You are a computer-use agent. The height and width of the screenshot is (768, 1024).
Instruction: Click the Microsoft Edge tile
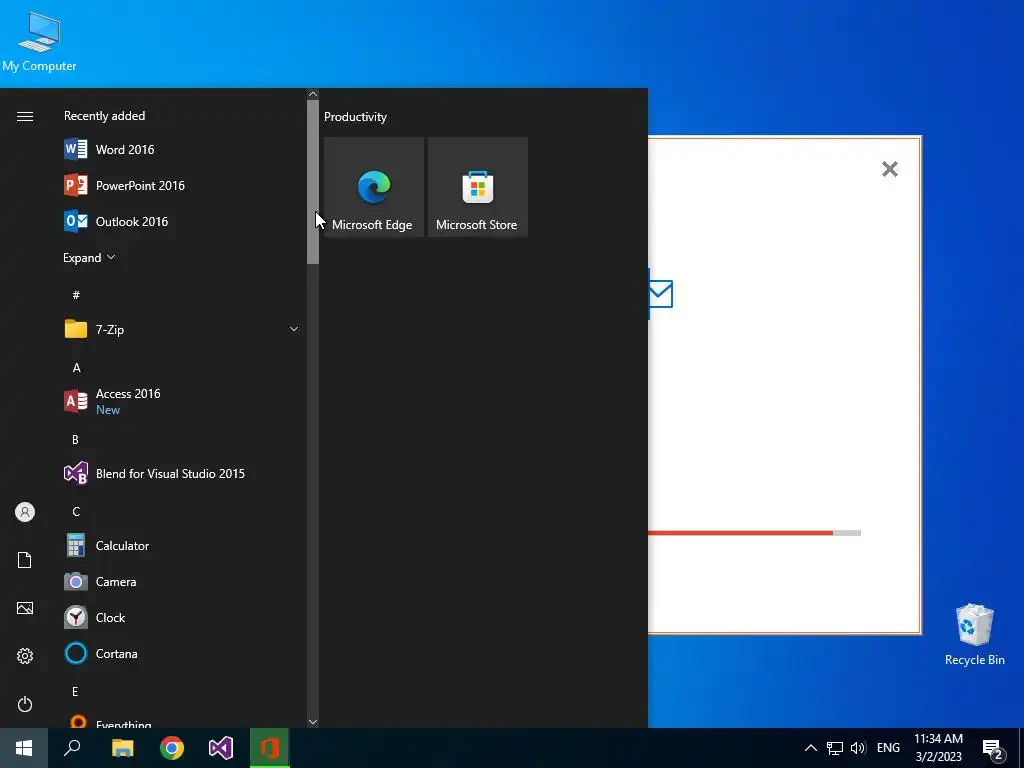click(374, 187)
